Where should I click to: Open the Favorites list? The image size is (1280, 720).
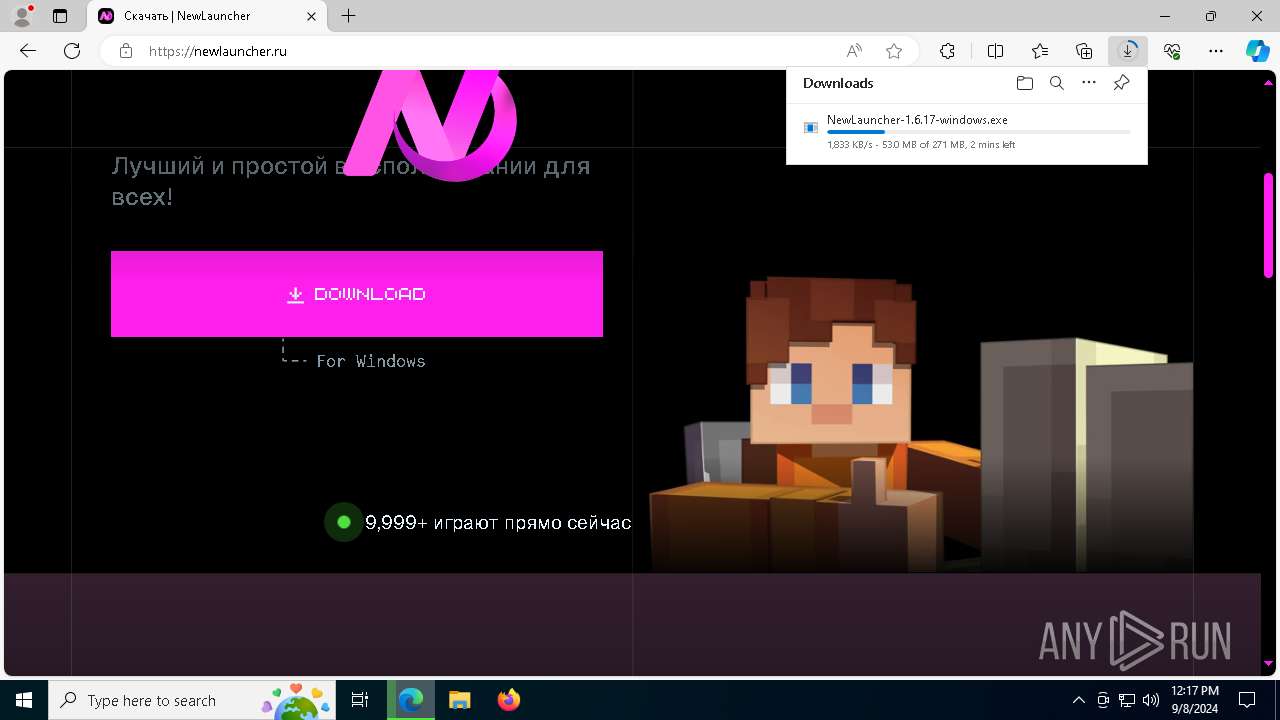[x=1040, y=51]
